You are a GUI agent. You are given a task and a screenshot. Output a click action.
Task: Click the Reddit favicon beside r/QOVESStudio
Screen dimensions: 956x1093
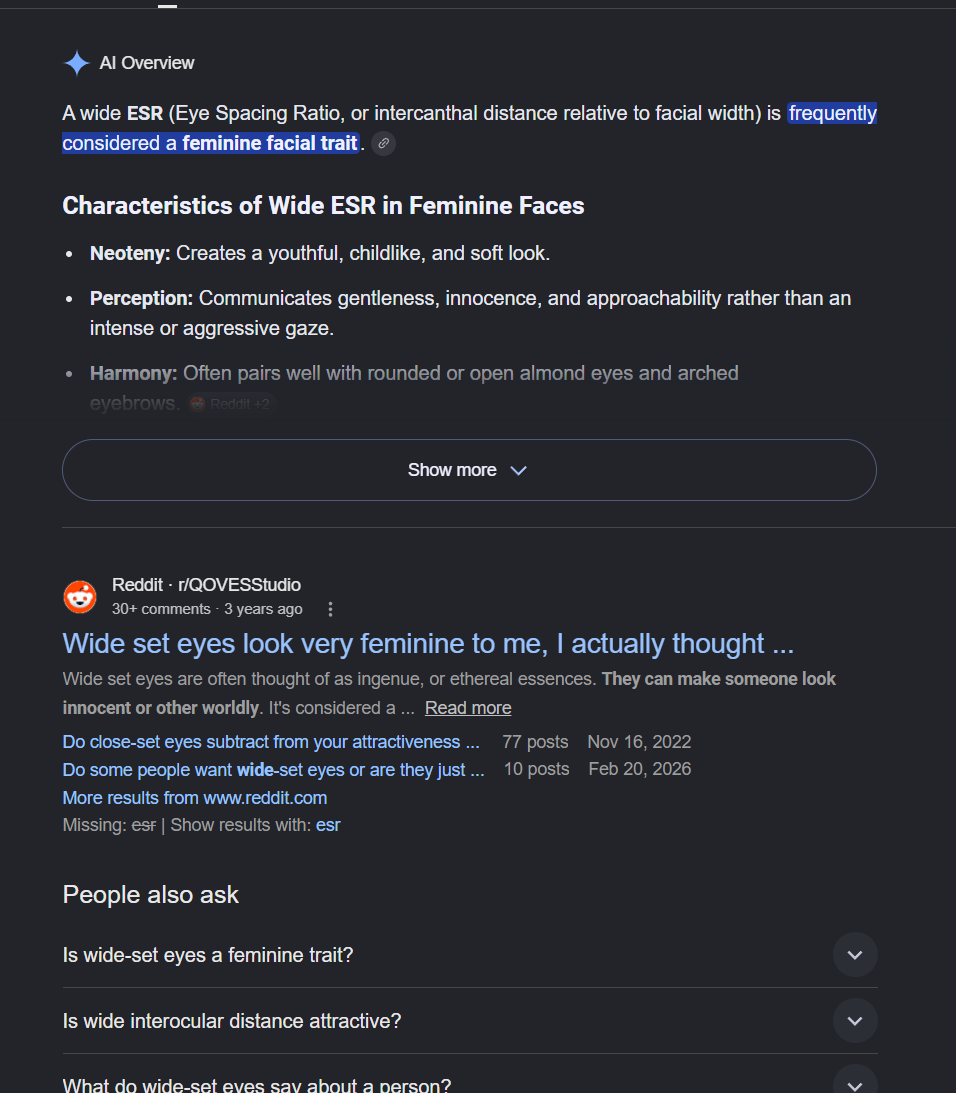click(x=80, y=597)
